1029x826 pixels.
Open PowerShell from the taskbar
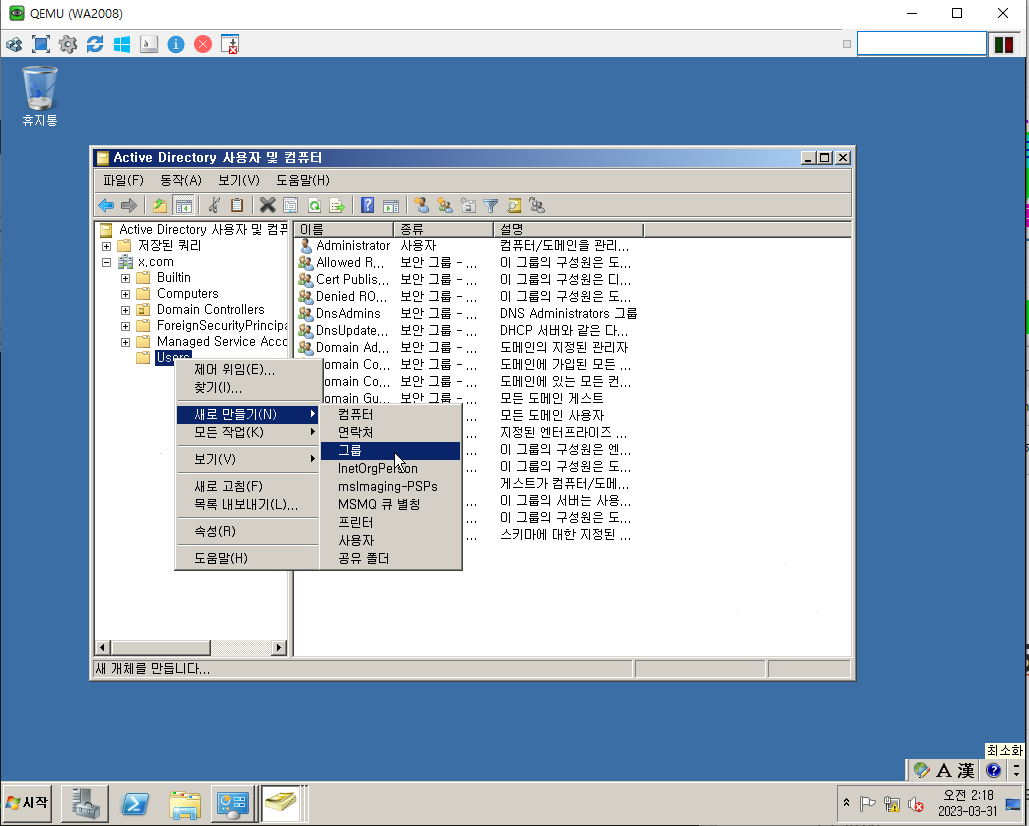(135, 803)
